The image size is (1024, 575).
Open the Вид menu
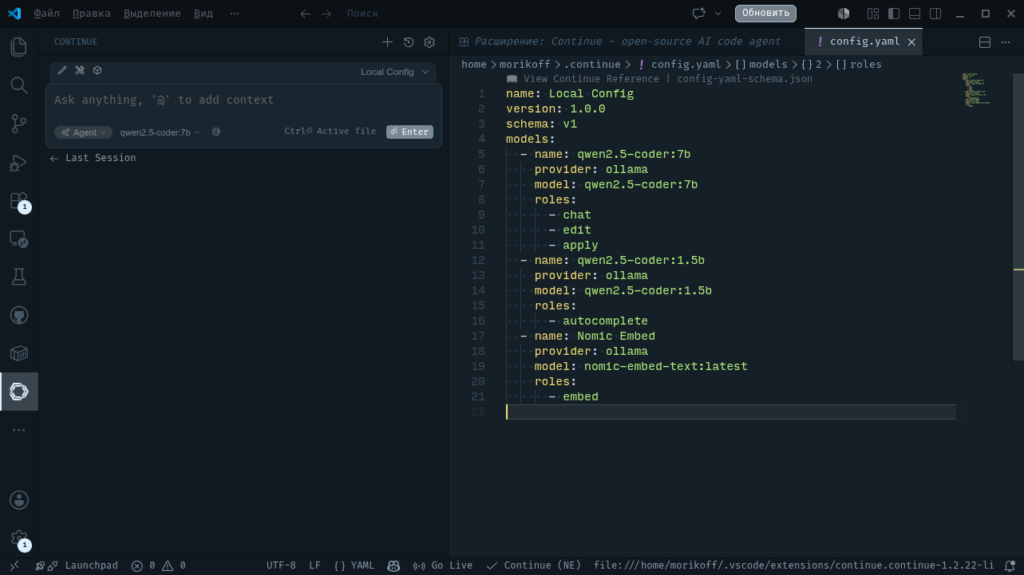click(203, 13)
